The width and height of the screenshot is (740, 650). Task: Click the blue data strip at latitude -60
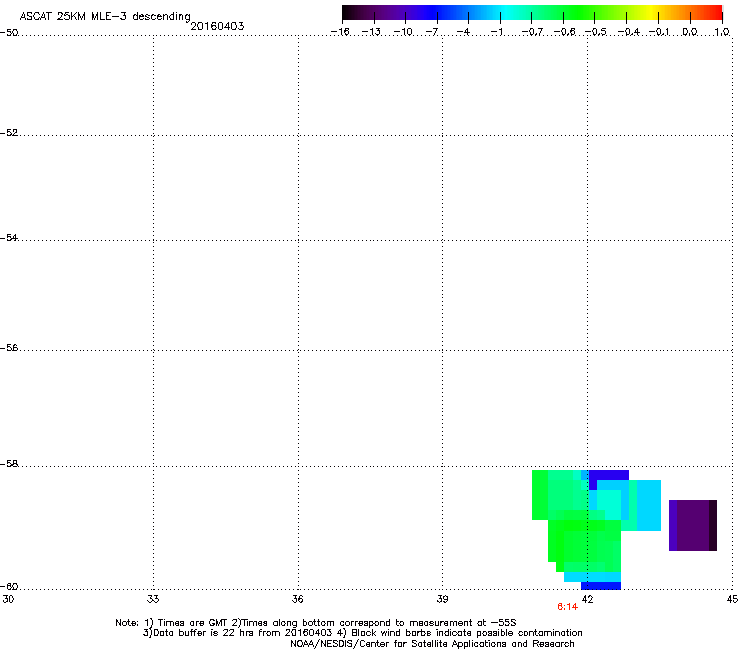[x=601, y=586]
